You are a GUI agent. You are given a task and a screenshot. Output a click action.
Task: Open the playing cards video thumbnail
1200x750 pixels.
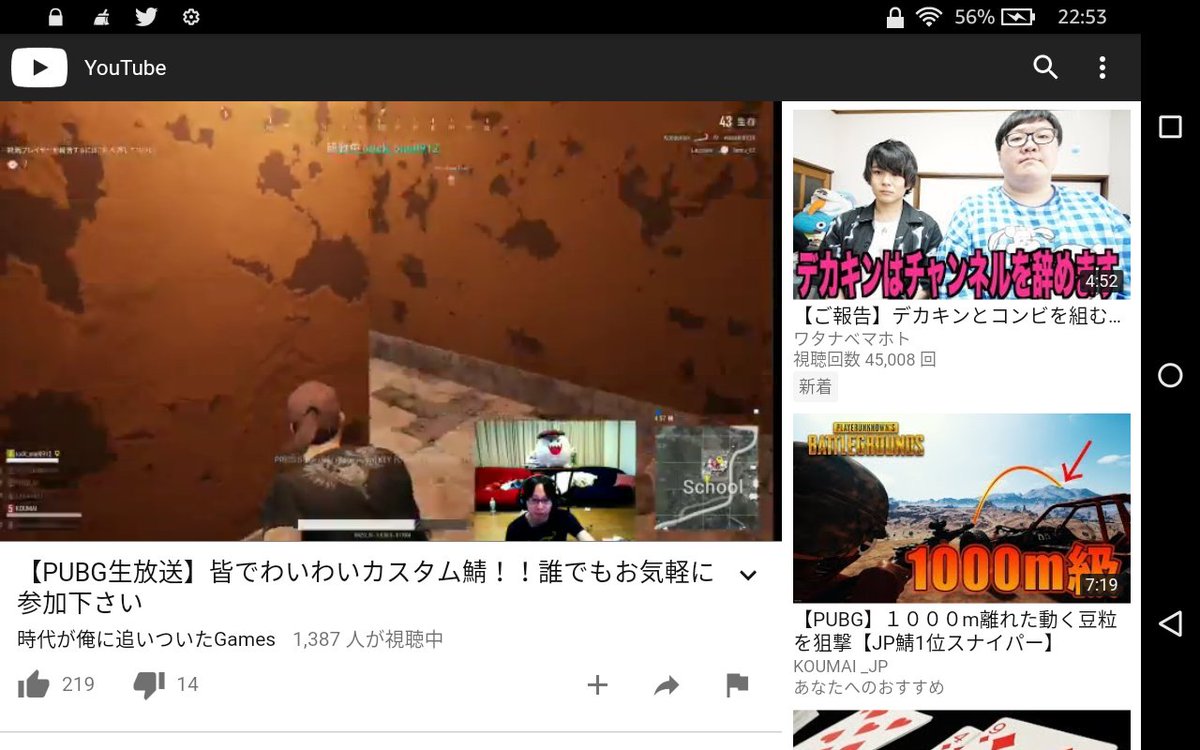pyautogui.click(x=962, y=730)
